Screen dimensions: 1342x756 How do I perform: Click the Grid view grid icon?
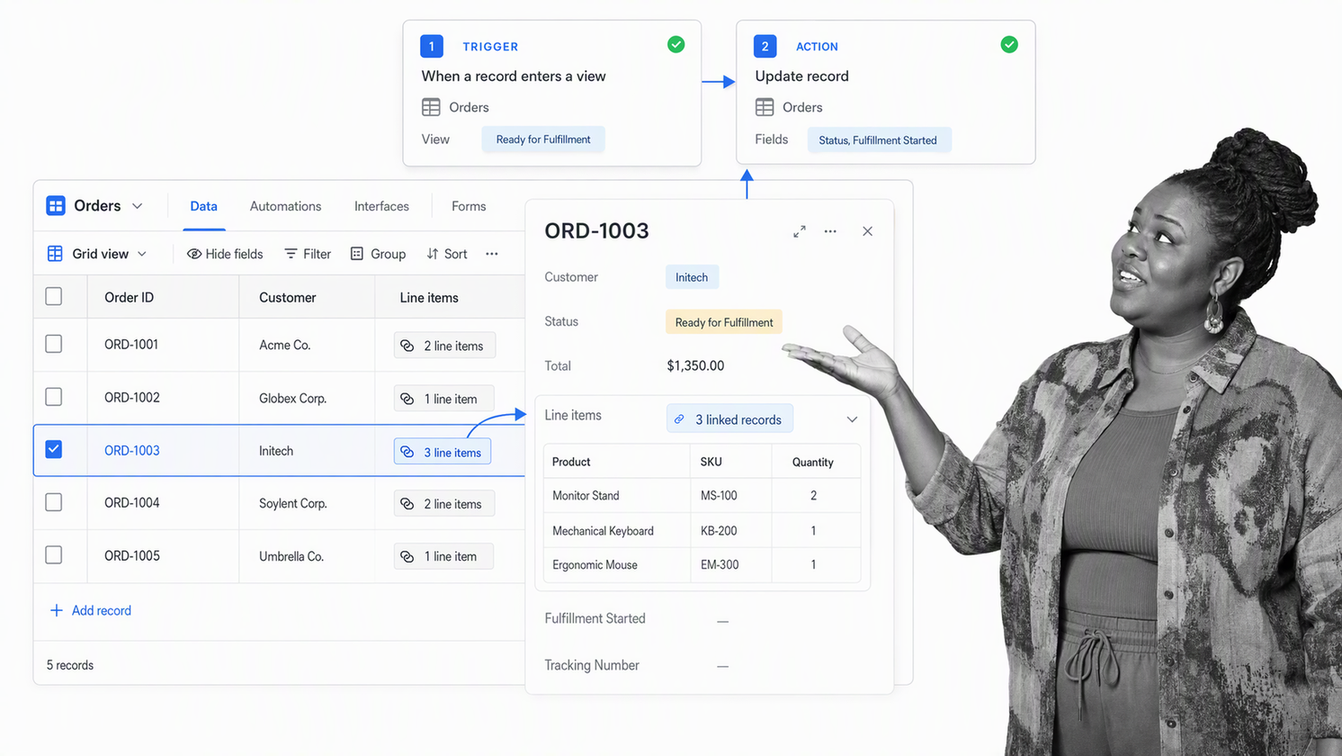[x=55, y=254]
